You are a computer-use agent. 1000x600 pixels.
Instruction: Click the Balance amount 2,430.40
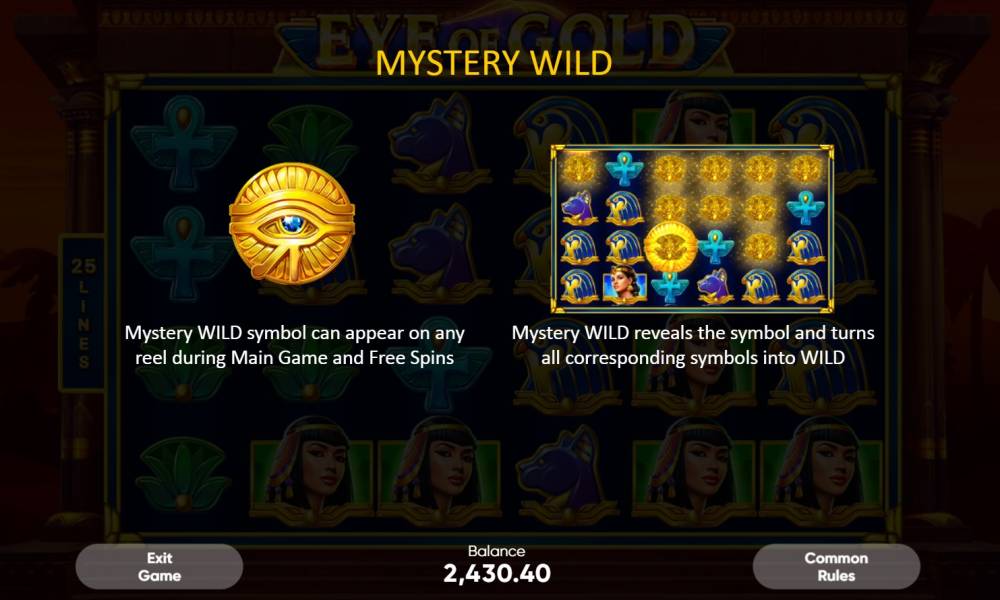(x=497, y=573)
